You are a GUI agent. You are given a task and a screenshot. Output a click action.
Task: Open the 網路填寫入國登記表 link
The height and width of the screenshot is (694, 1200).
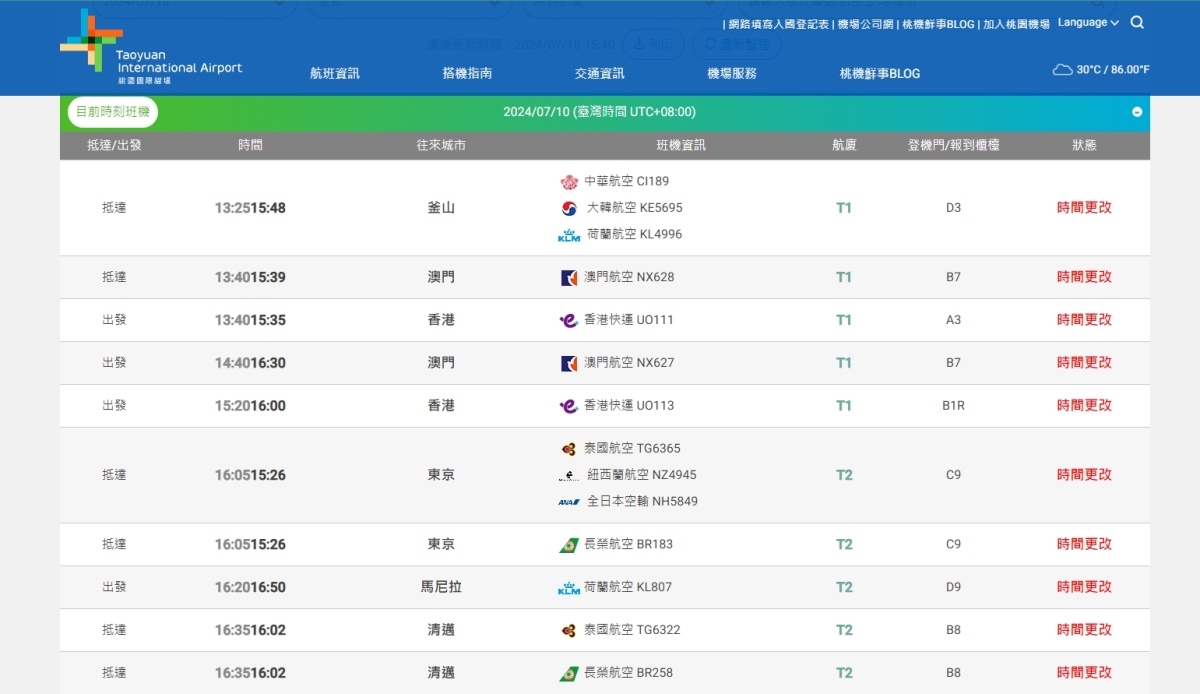point(779,24)
